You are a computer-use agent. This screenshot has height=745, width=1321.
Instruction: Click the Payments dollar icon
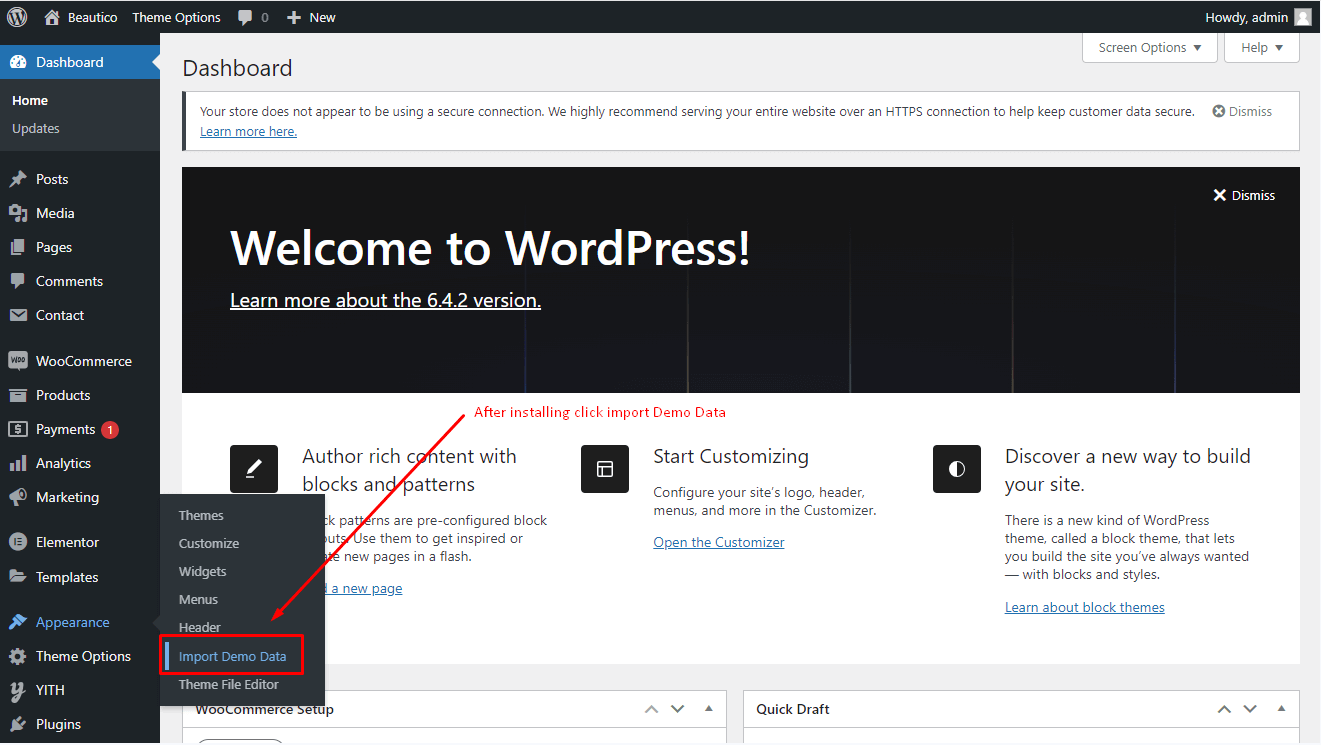click(x=18, y=429)
